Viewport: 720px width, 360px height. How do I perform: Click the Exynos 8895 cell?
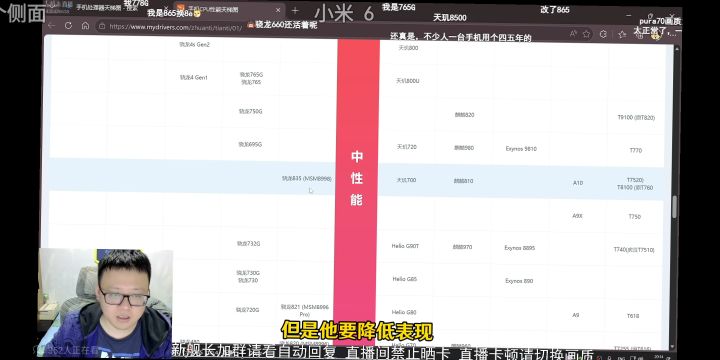519,248
